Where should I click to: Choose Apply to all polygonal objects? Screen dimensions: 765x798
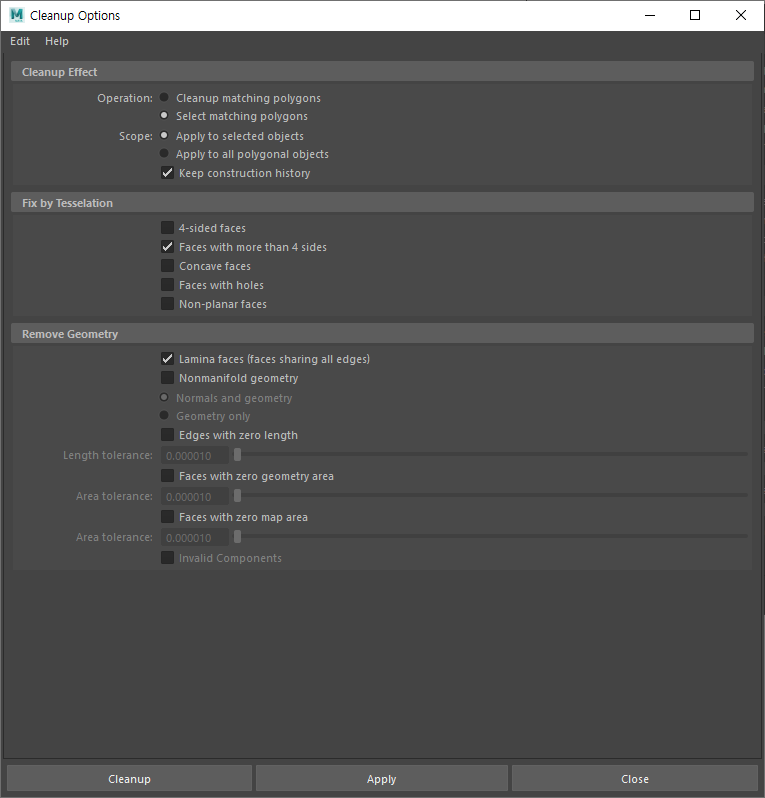pos(164,153)
